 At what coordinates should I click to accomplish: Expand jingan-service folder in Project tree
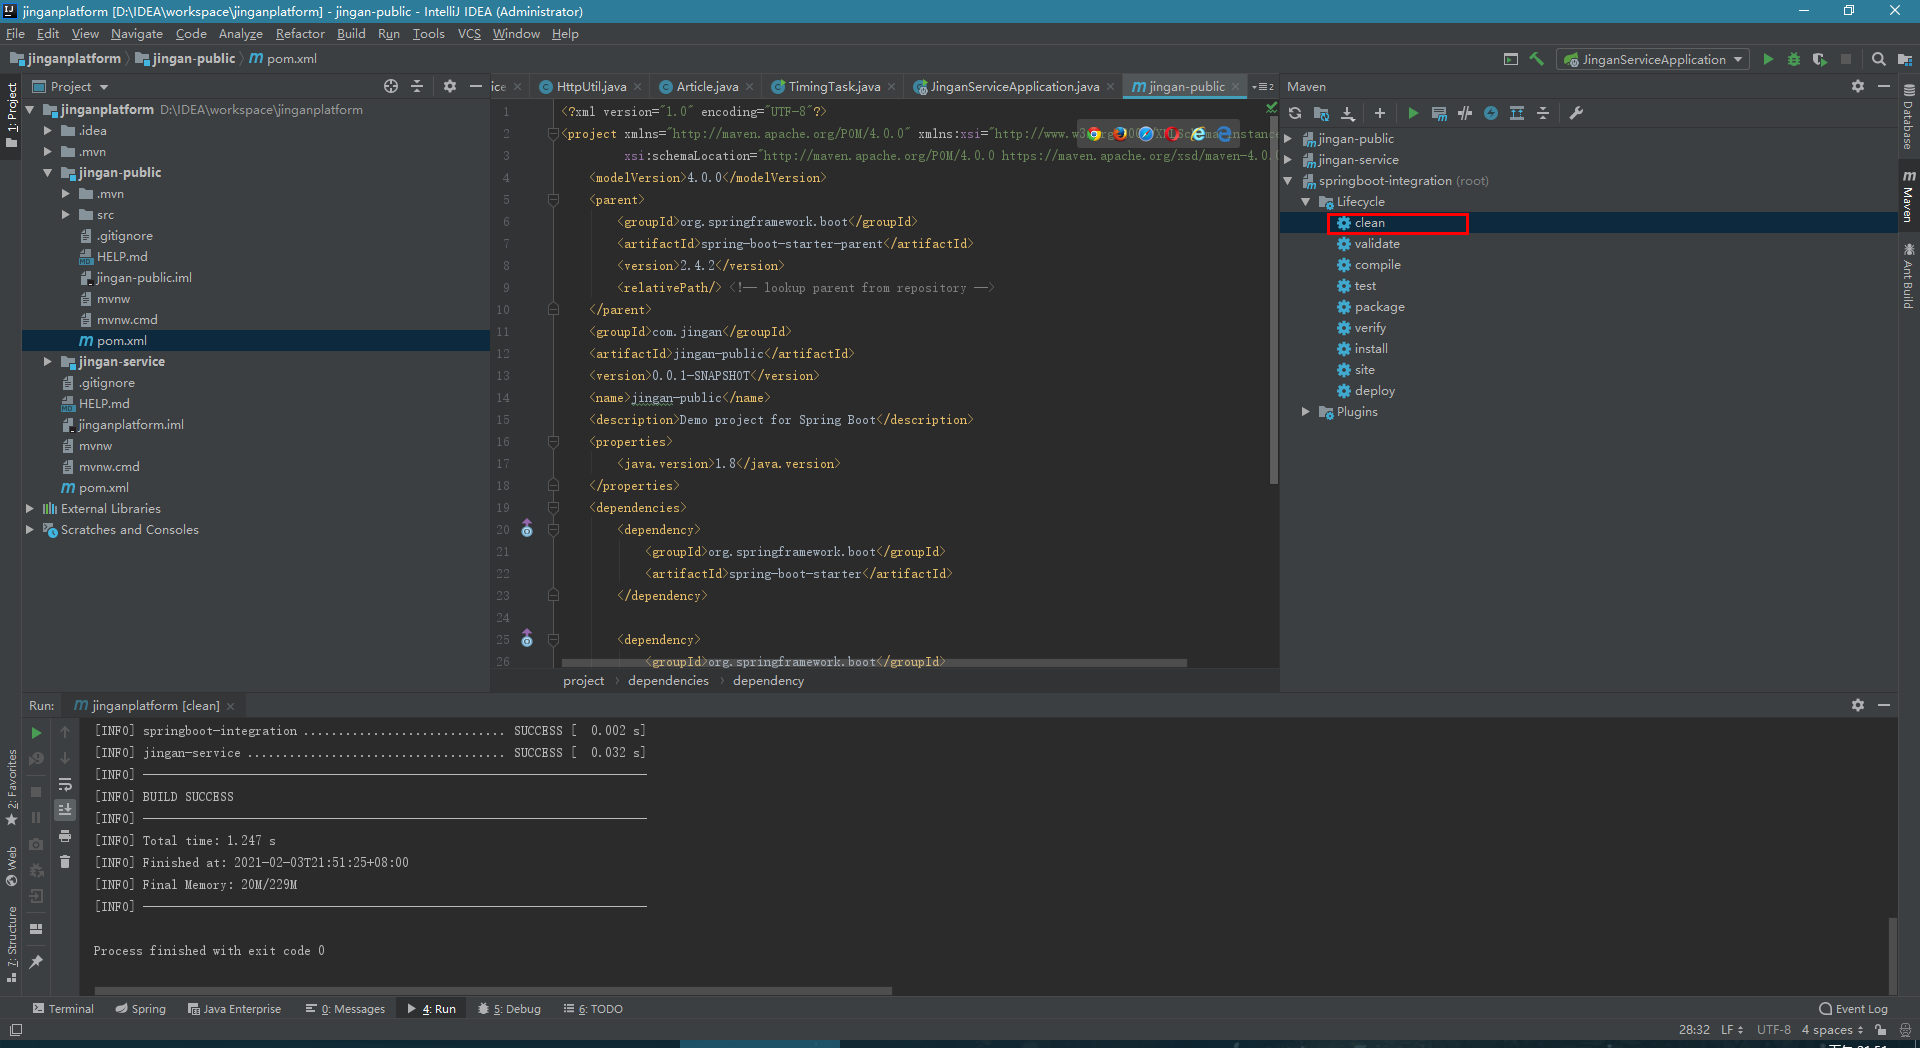47,362
